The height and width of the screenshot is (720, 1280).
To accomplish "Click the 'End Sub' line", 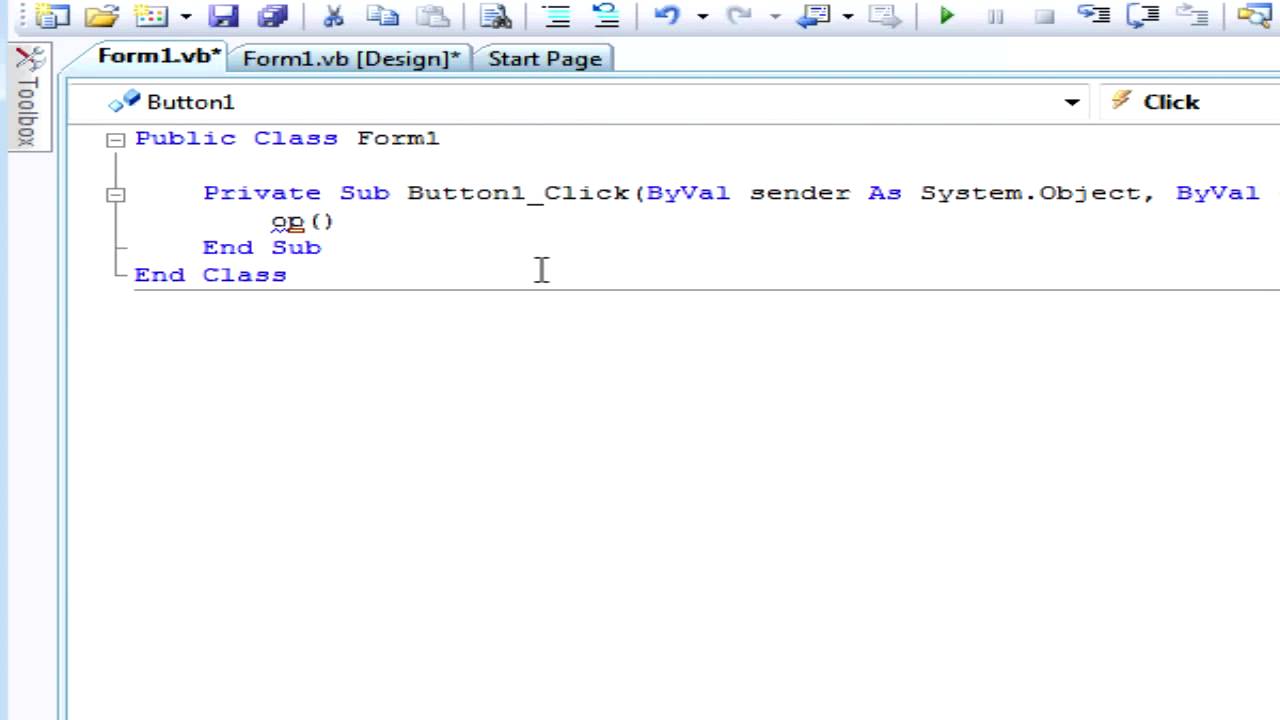I will coord(262,247).
